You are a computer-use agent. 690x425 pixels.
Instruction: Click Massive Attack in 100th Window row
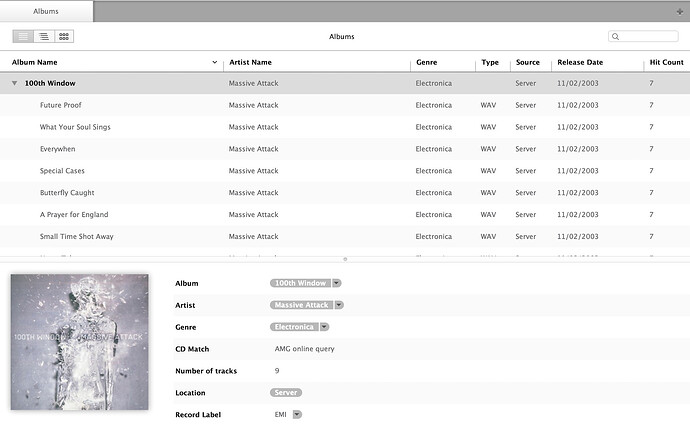pos(253,83)
